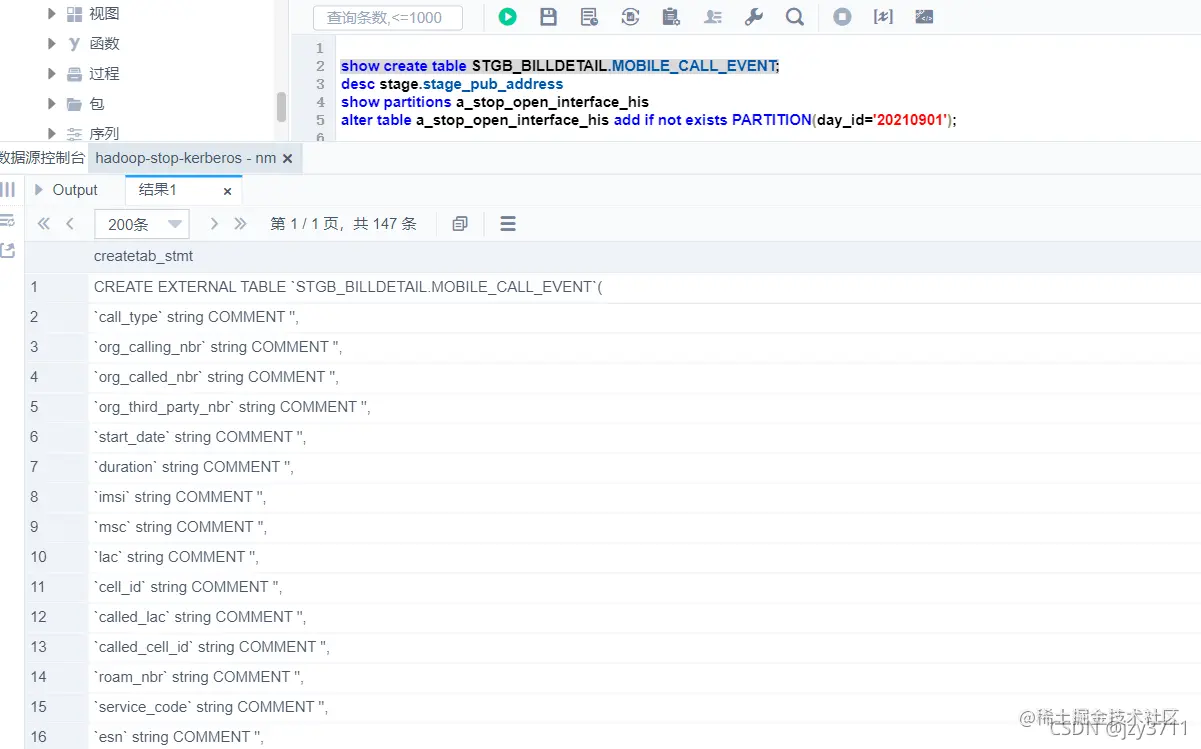Switch to the Output tab
Screen dimensions: 1201x749
[75, 190]
